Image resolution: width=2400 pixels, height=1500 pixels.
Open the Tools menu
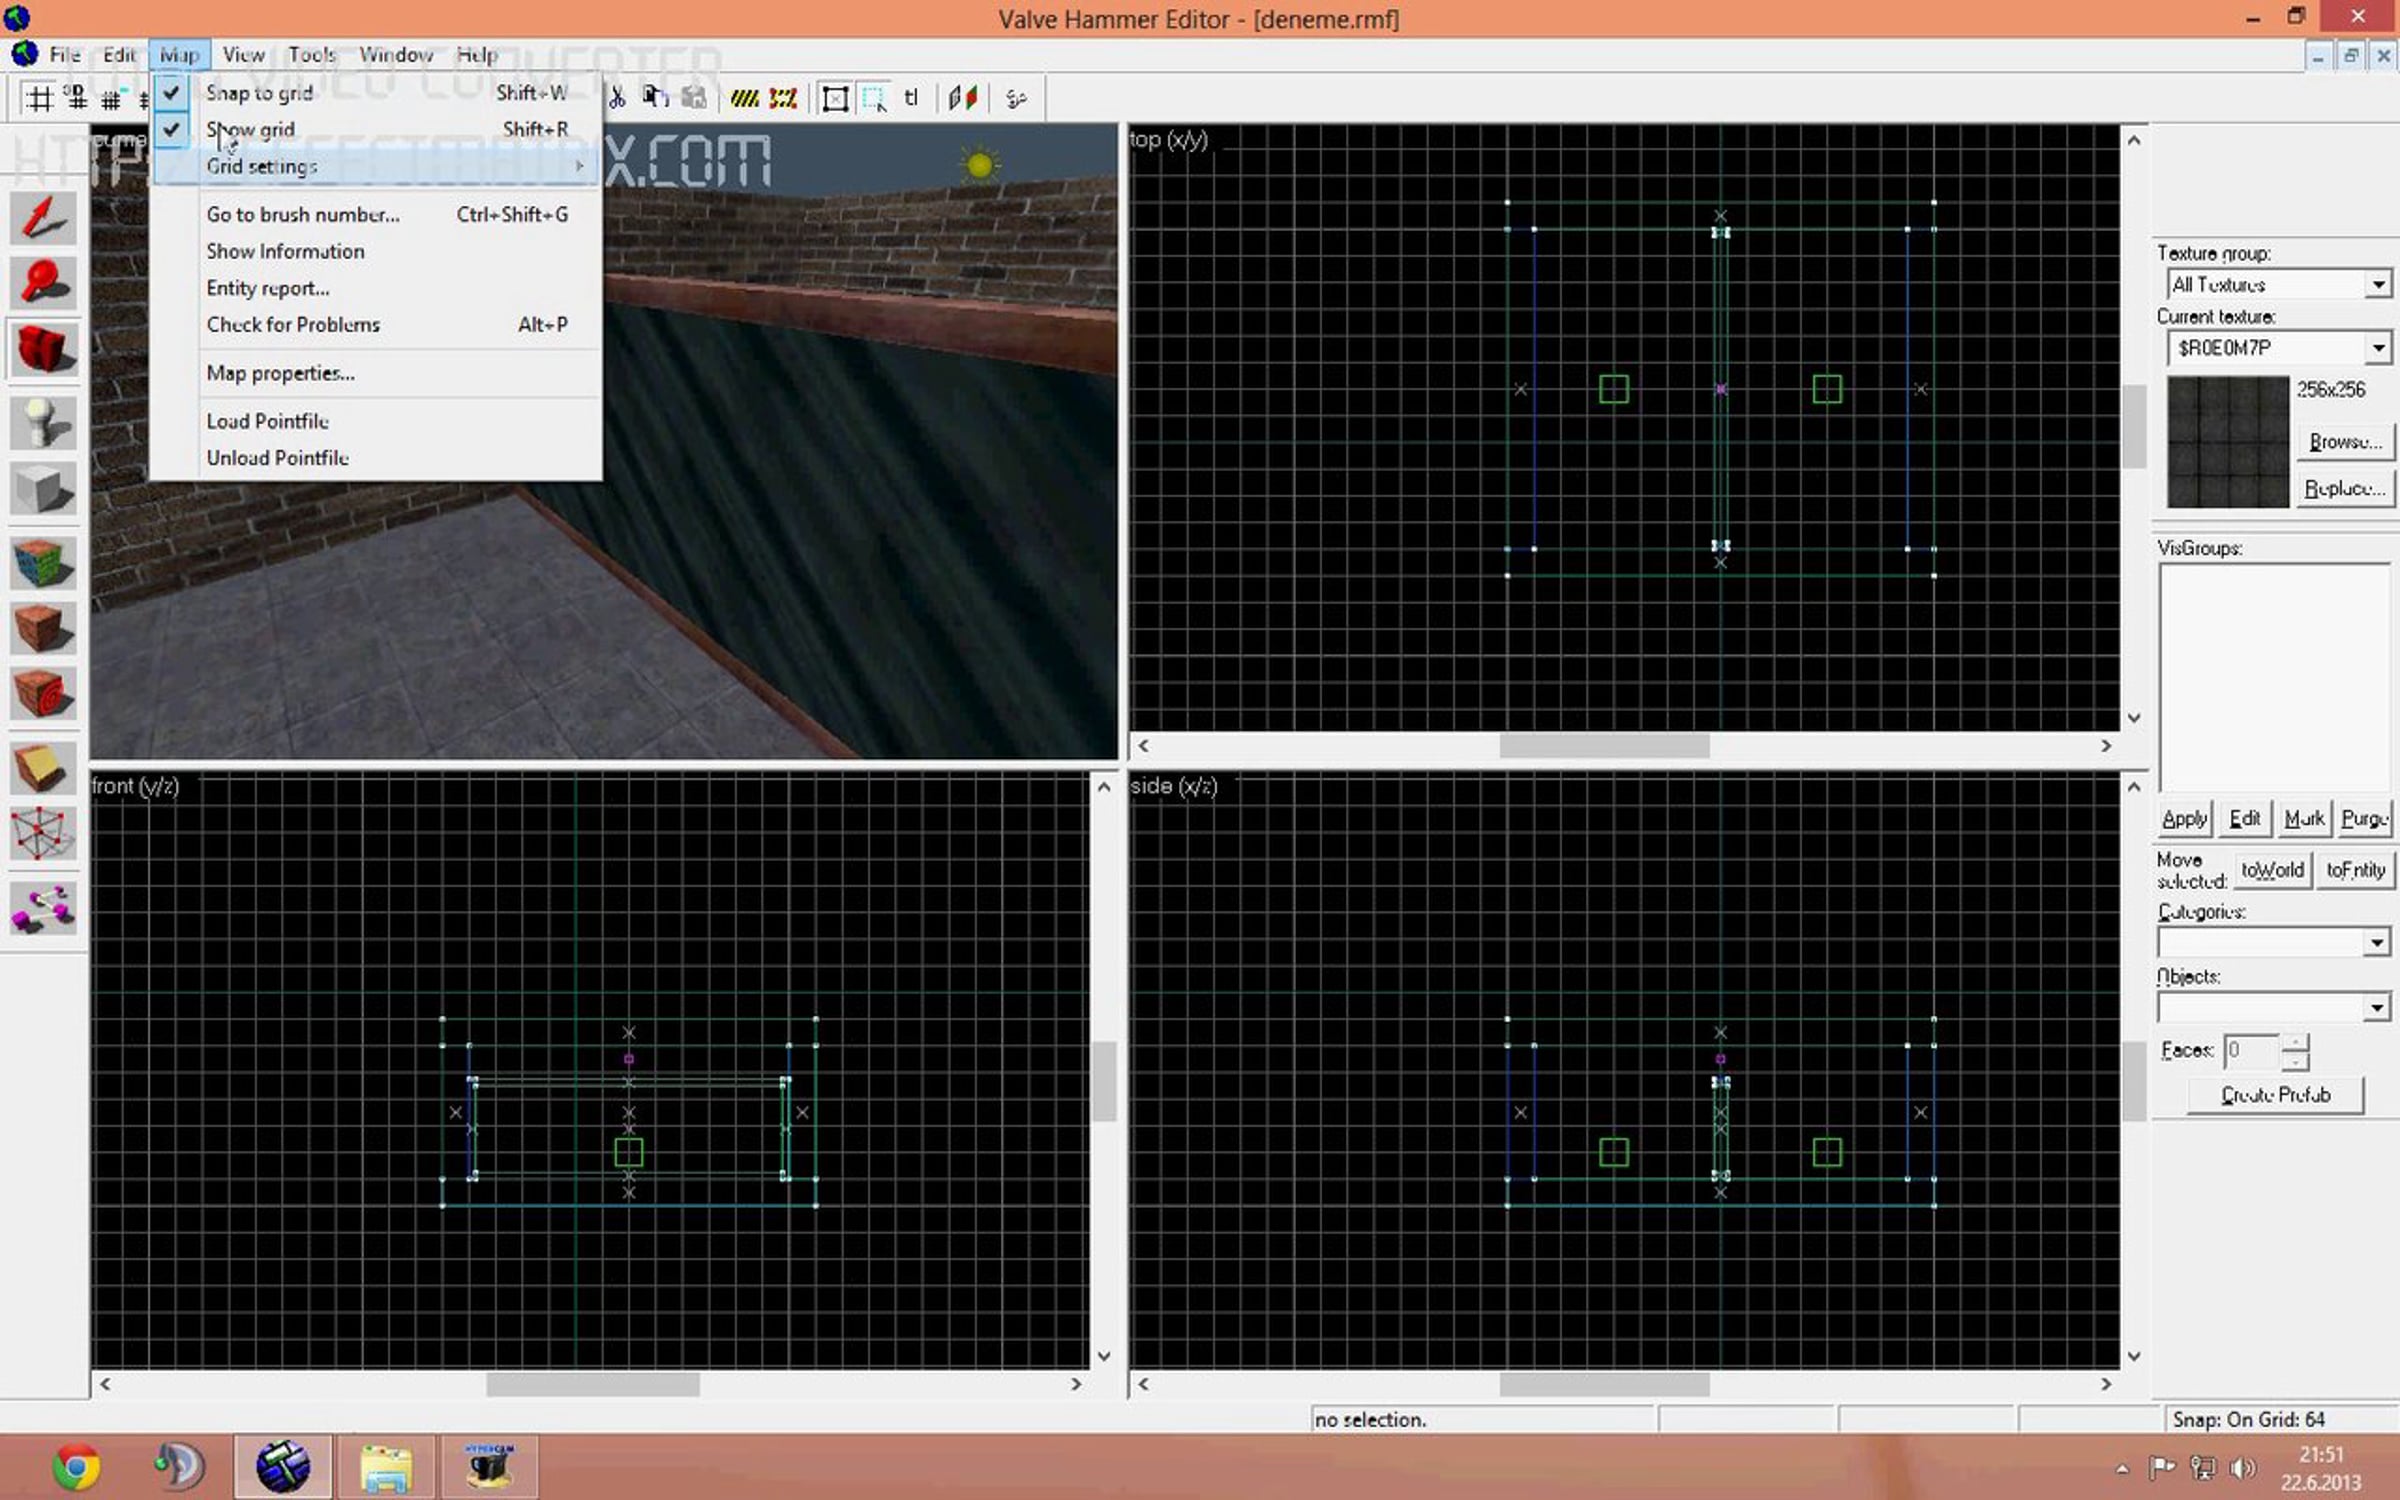pos(312,55)
